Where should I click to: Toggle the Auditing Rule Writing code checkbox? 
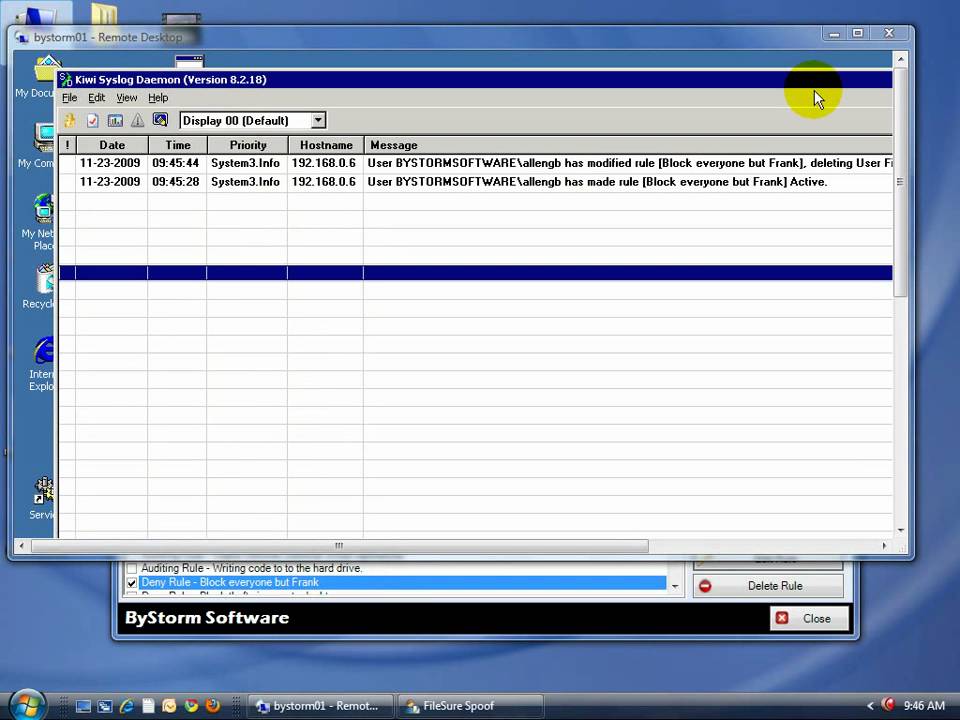click(x=132, y=568)
